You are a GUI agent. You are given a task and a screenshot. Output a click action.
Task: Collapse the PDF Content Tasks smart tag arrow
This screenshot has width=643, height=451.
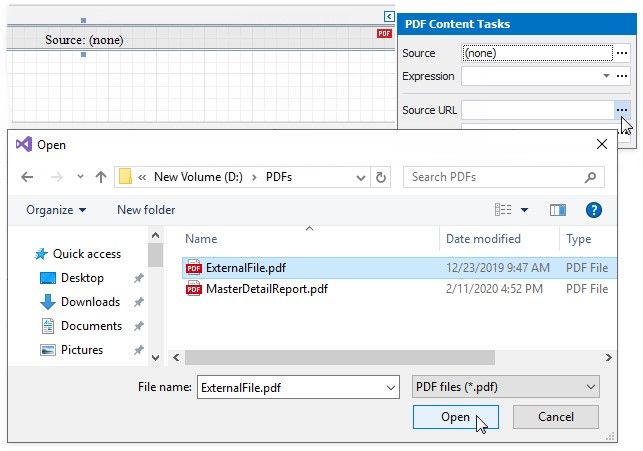(x=388, y=16)
